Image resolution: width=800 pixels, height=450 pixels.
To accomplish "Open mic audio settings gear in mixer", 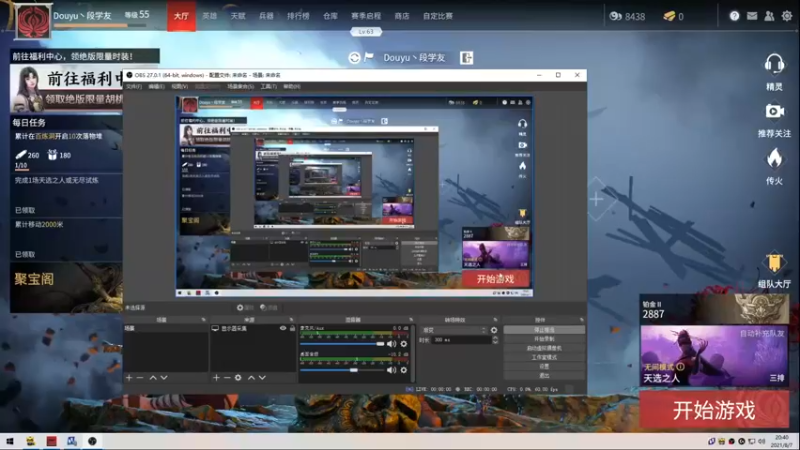I will point(404,344).
